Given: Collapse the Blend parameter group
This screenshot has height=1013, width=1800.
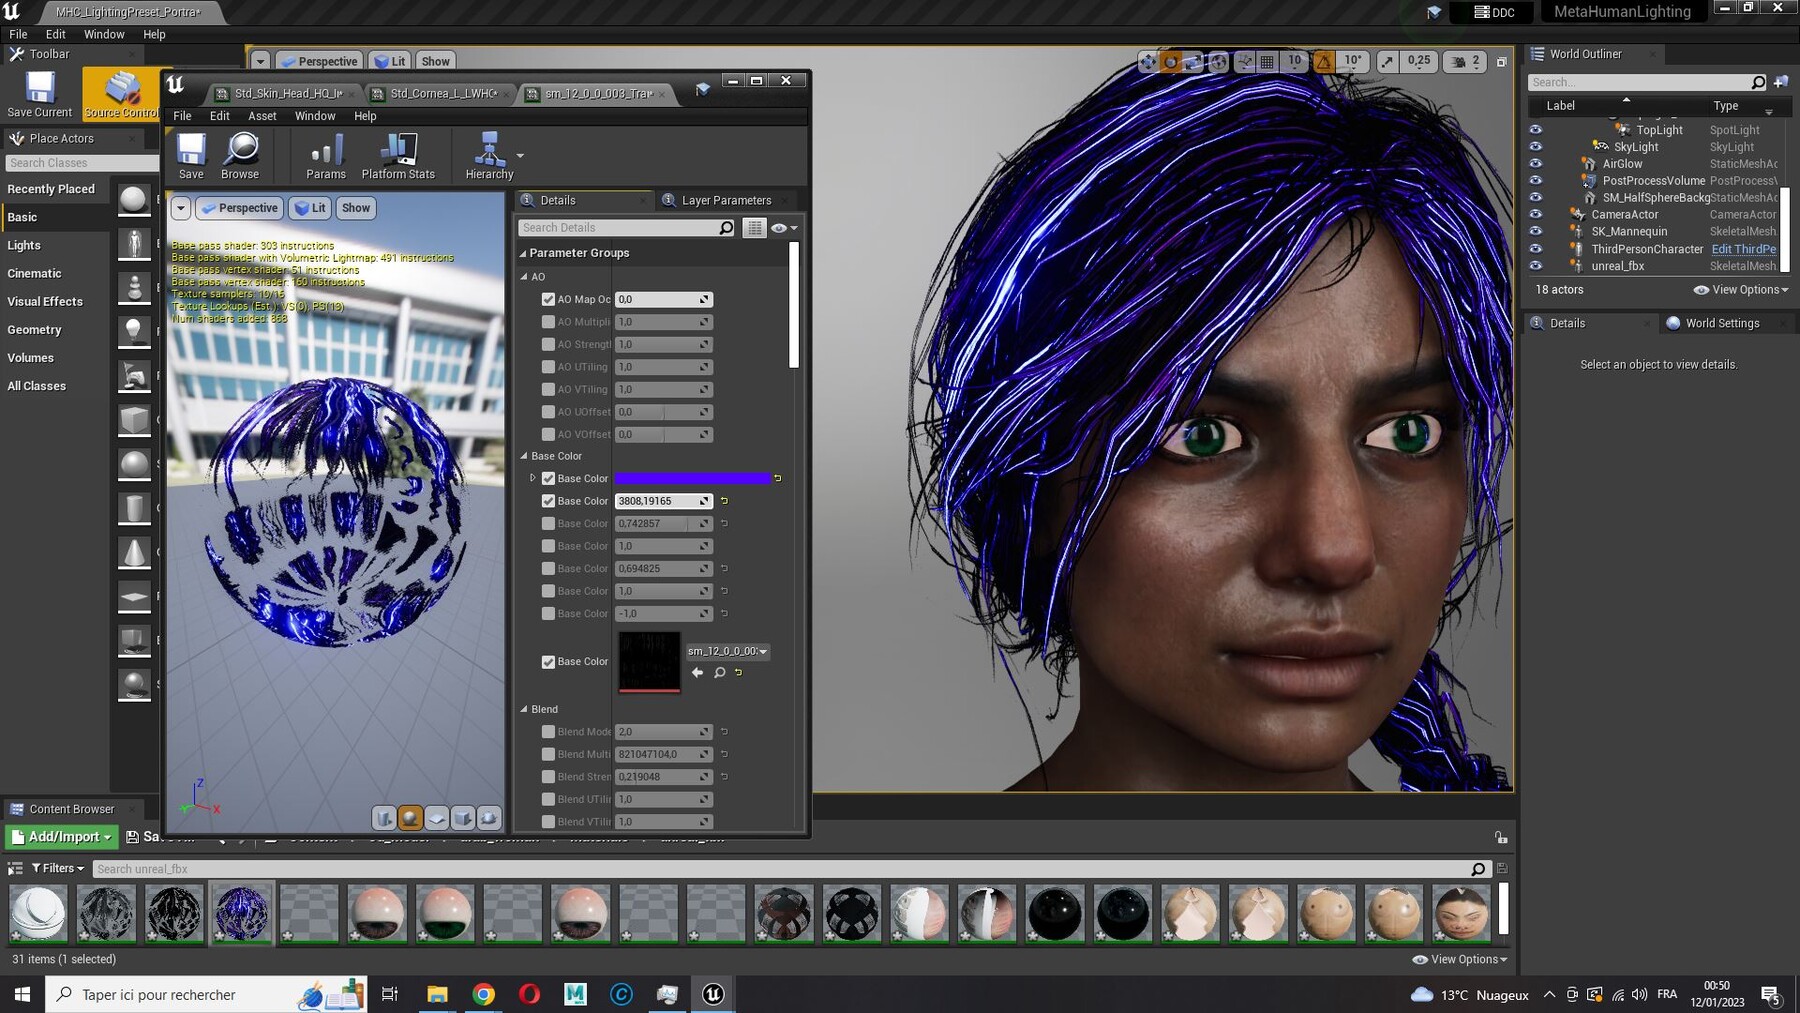Looking at the screenshot, I should [x=524, y=709].
